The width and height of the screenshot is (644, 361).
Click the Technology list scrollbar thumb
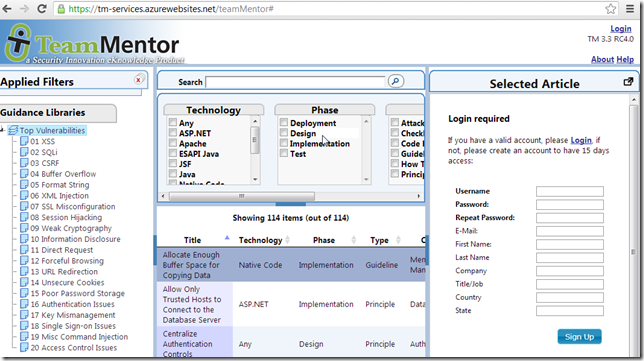click(255, 140)
